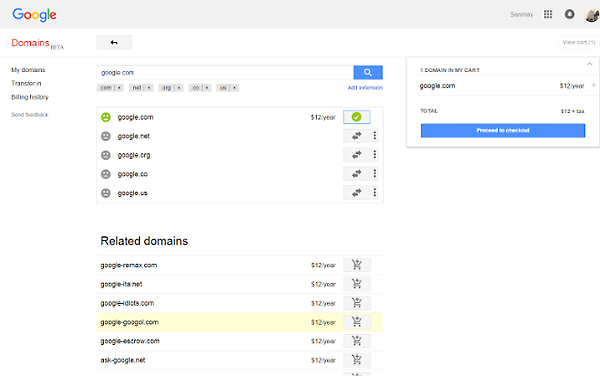Click the sad face icon for google.us
Image resolution: width=600 pixels, height=376 pixels.
click(106, 193)
